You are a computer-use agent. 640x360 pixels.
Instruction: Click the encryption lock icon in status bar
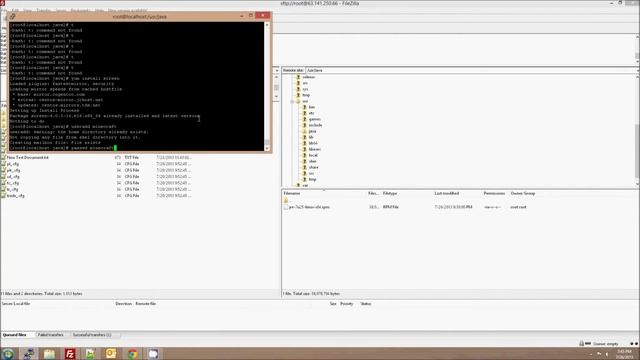[581, 344]
